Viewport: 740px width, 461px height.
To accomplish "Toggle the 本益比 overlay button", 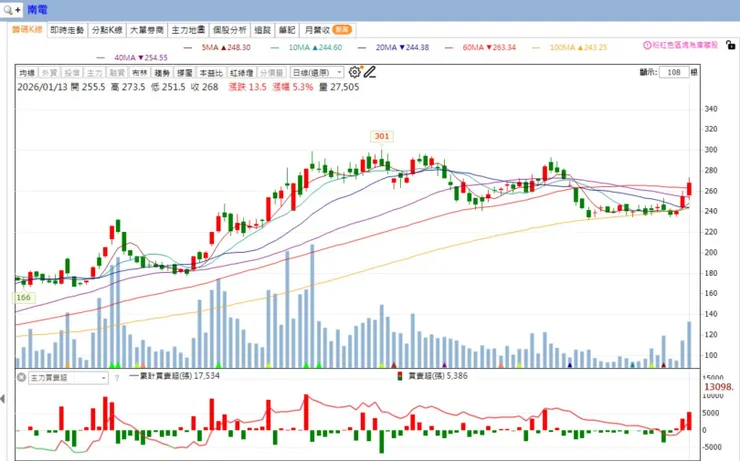I will pyautogui.click(x=211, y=73).
